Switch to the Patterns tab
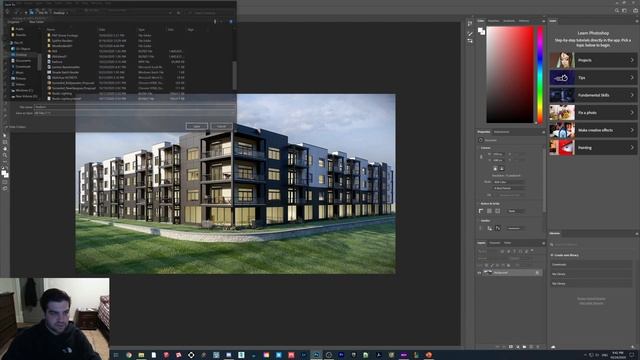The width and height of the screenshot is (640, 360). click(524, 21)
